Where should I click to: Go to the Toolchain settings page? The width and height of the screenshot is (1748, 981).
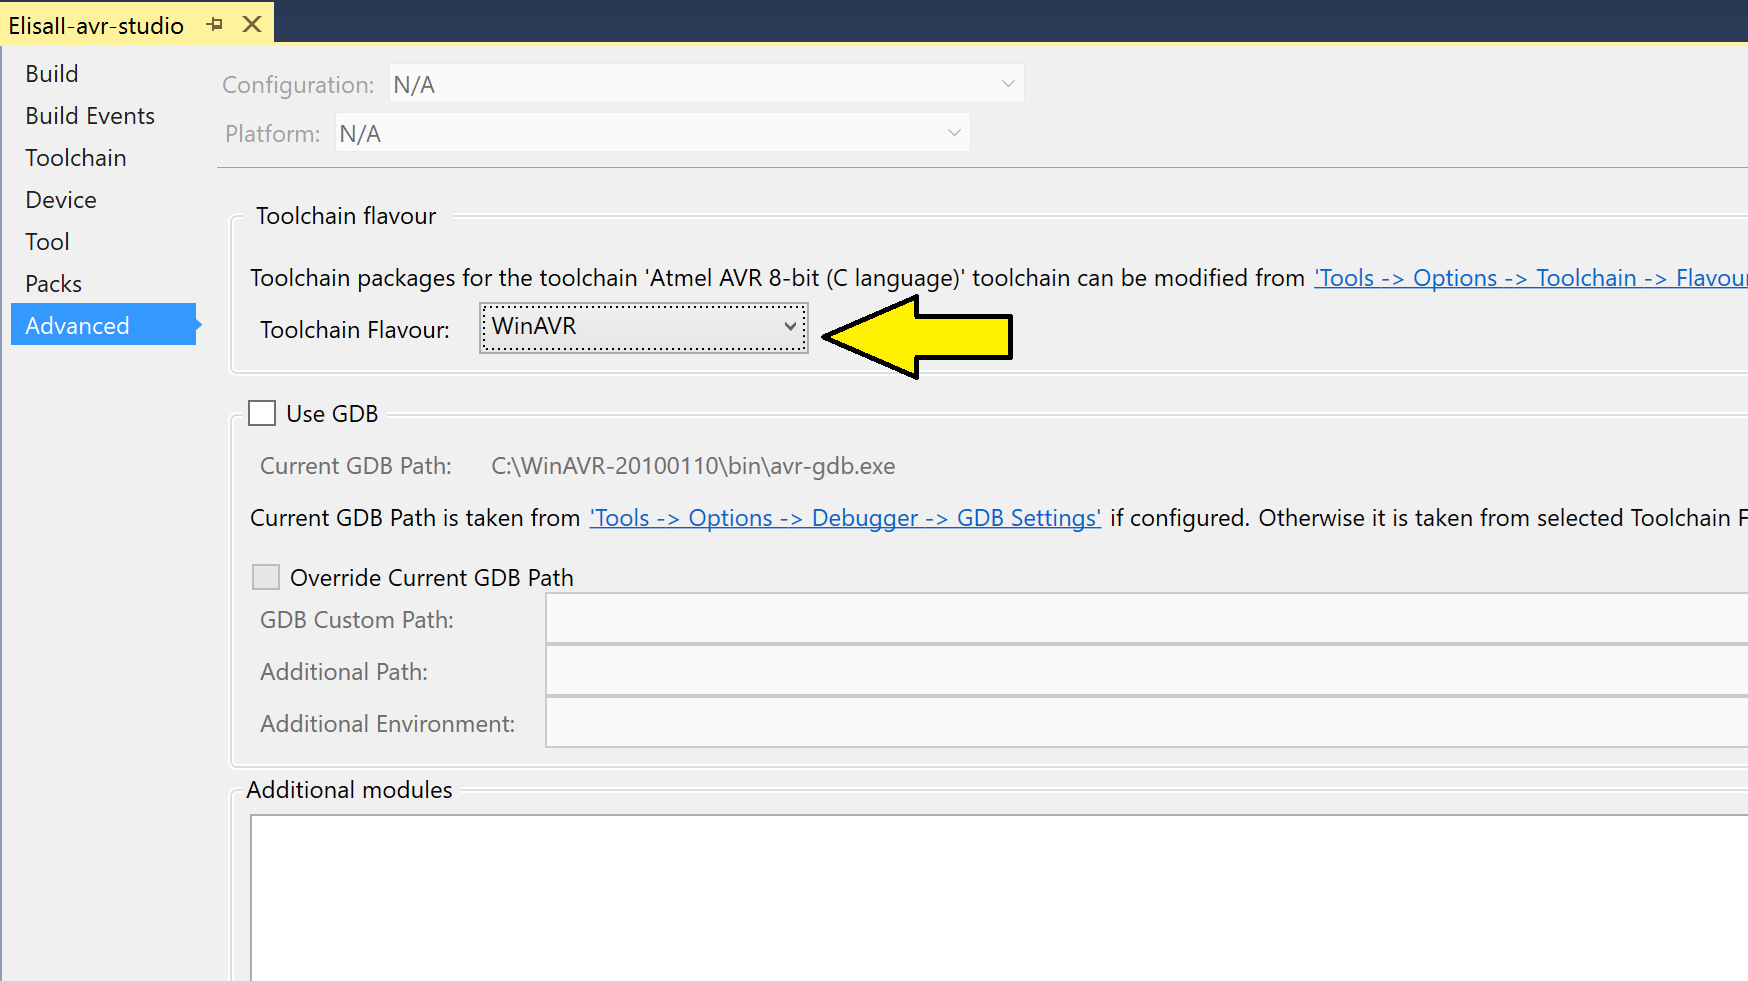tap(76, 158)
